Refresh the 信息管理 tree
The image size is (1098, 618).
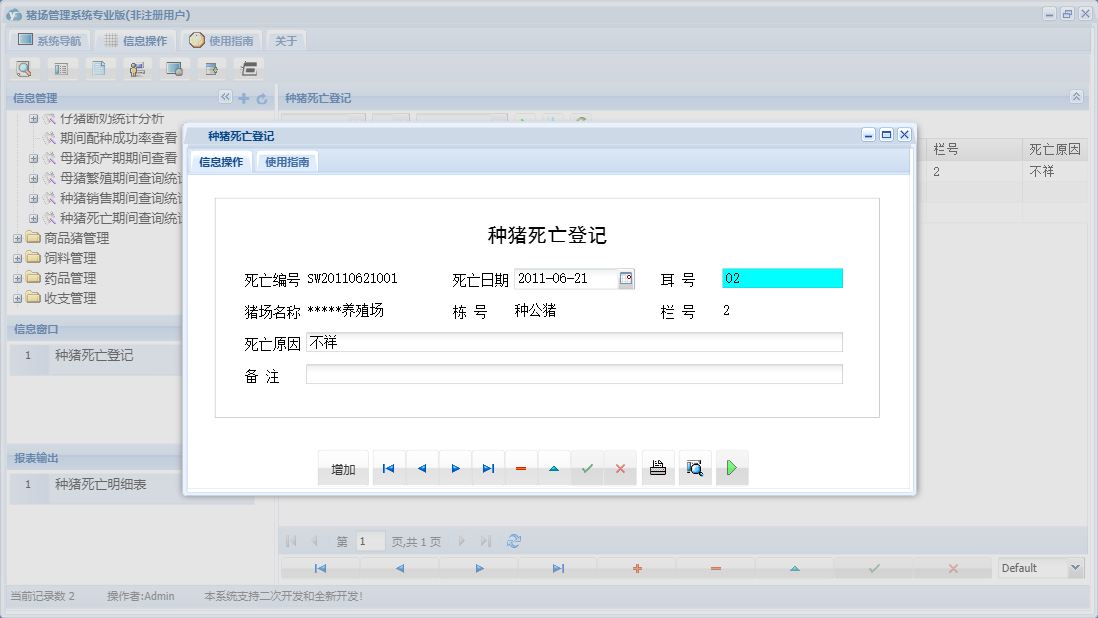click(262, 99)
